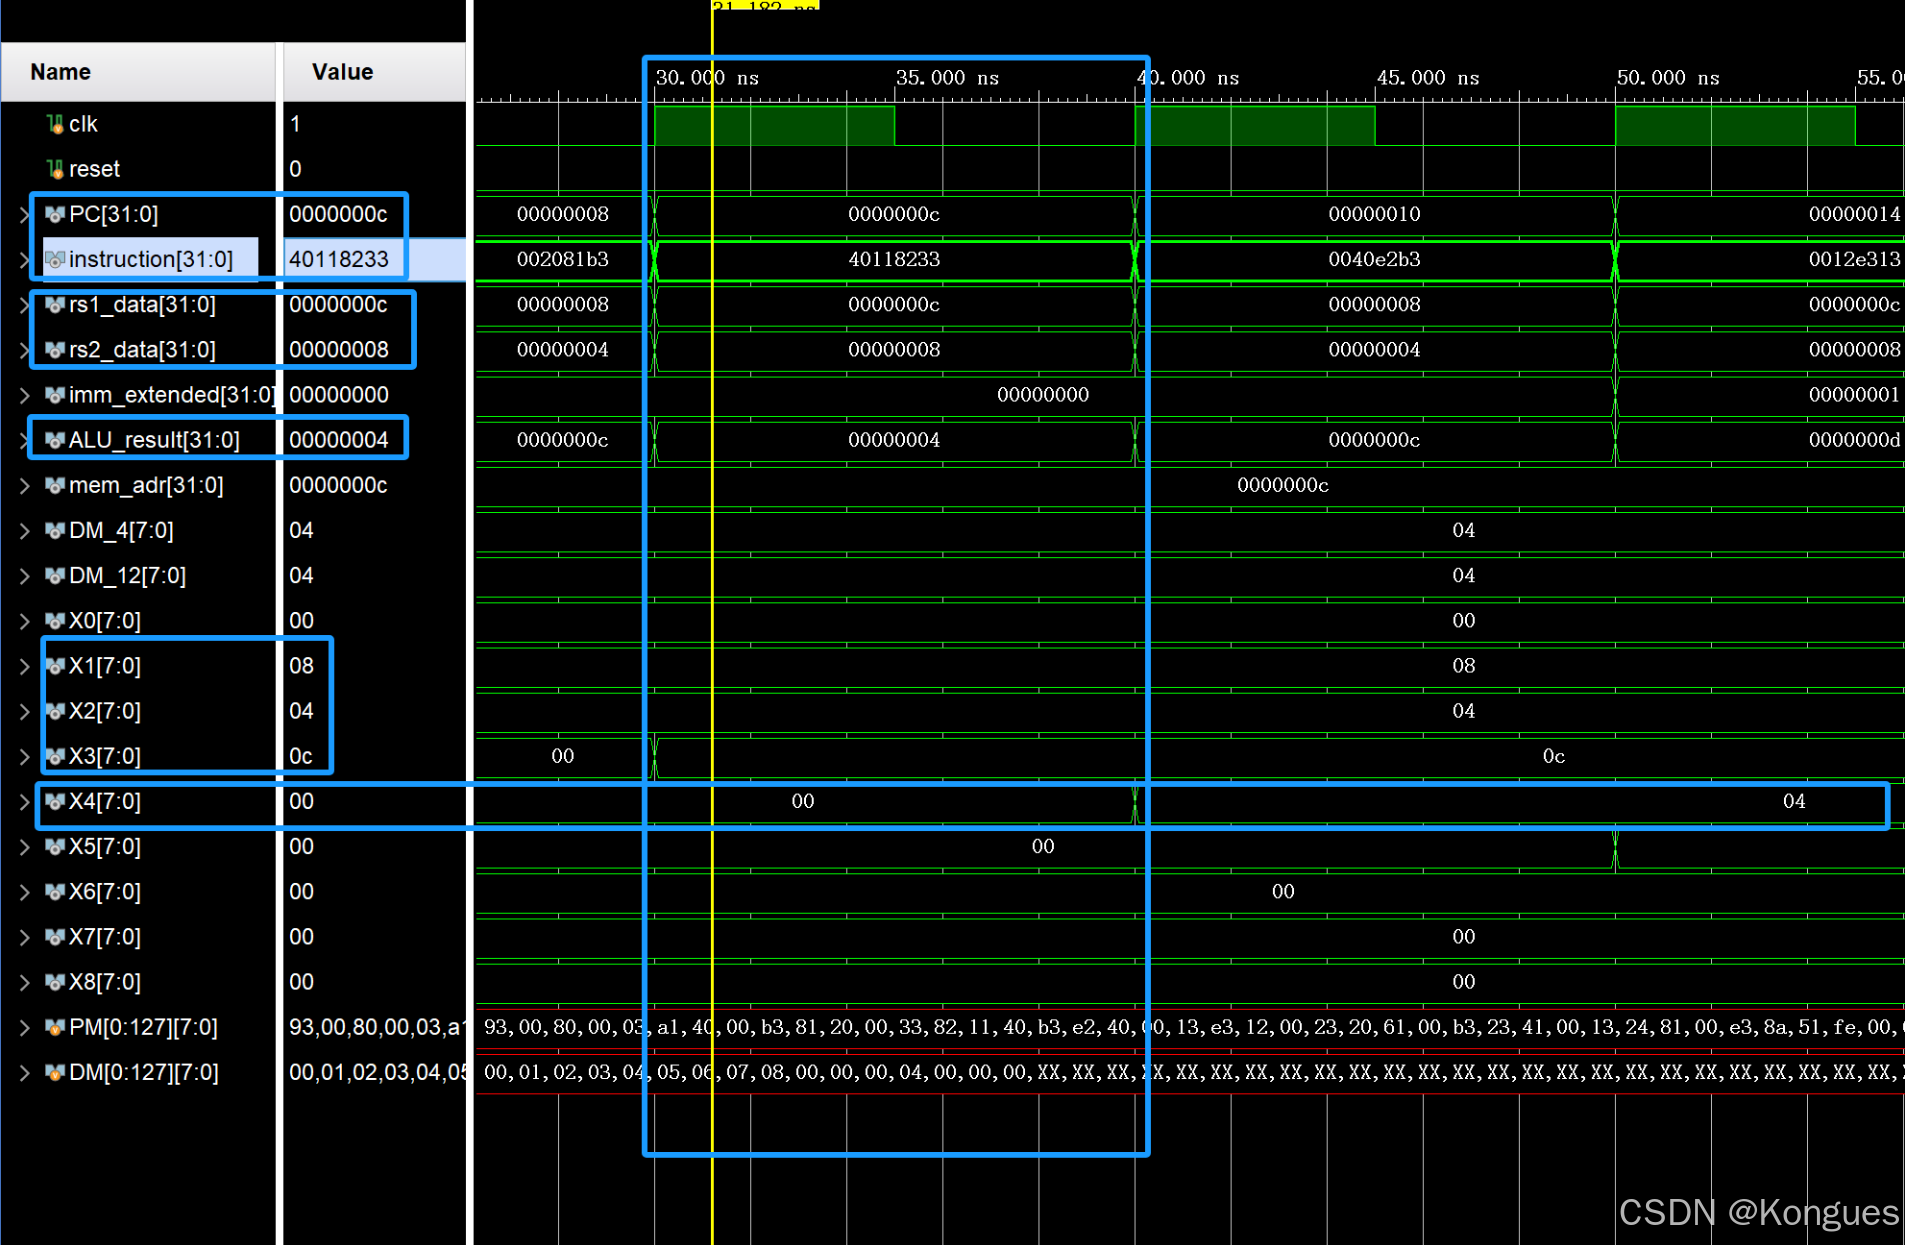The width and height of the screenshot is (1905, 1245).
Task: Select the reset signal name
Action: (x=94, y=169)
